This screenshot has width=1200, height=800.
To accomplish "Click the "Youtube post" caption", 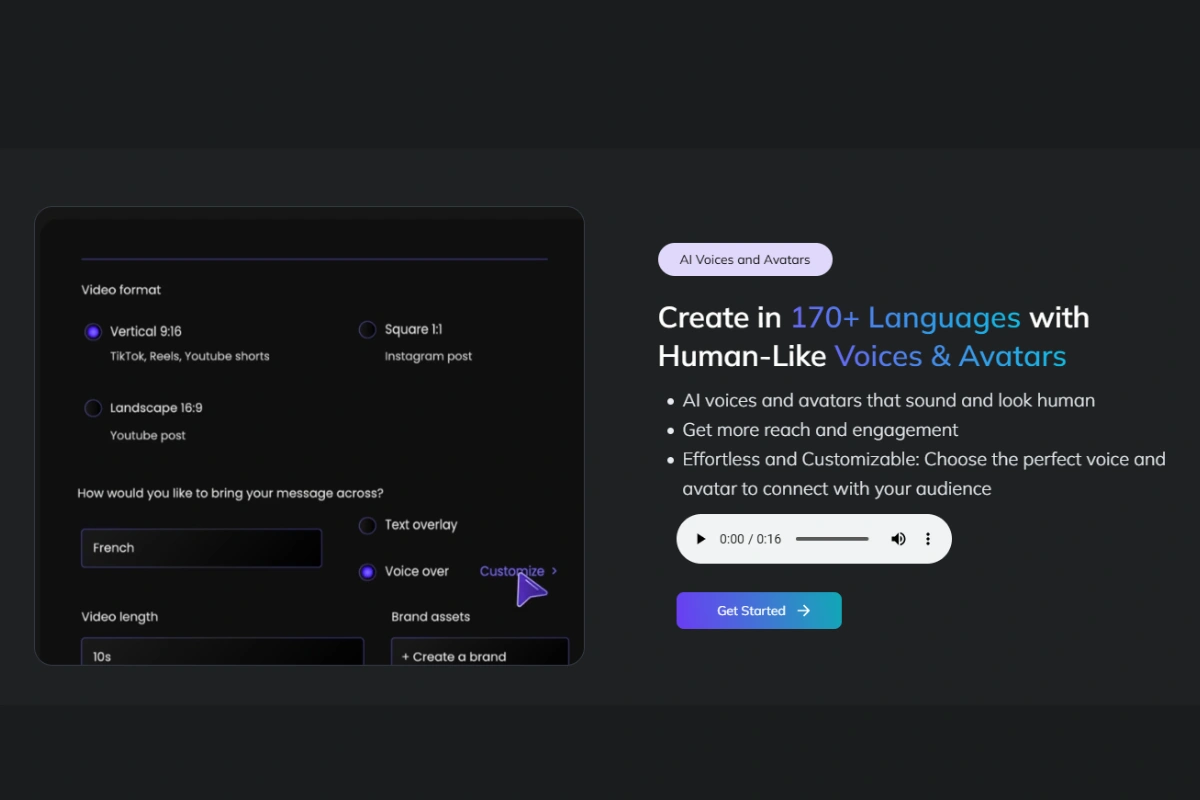I will coord(148,436).
